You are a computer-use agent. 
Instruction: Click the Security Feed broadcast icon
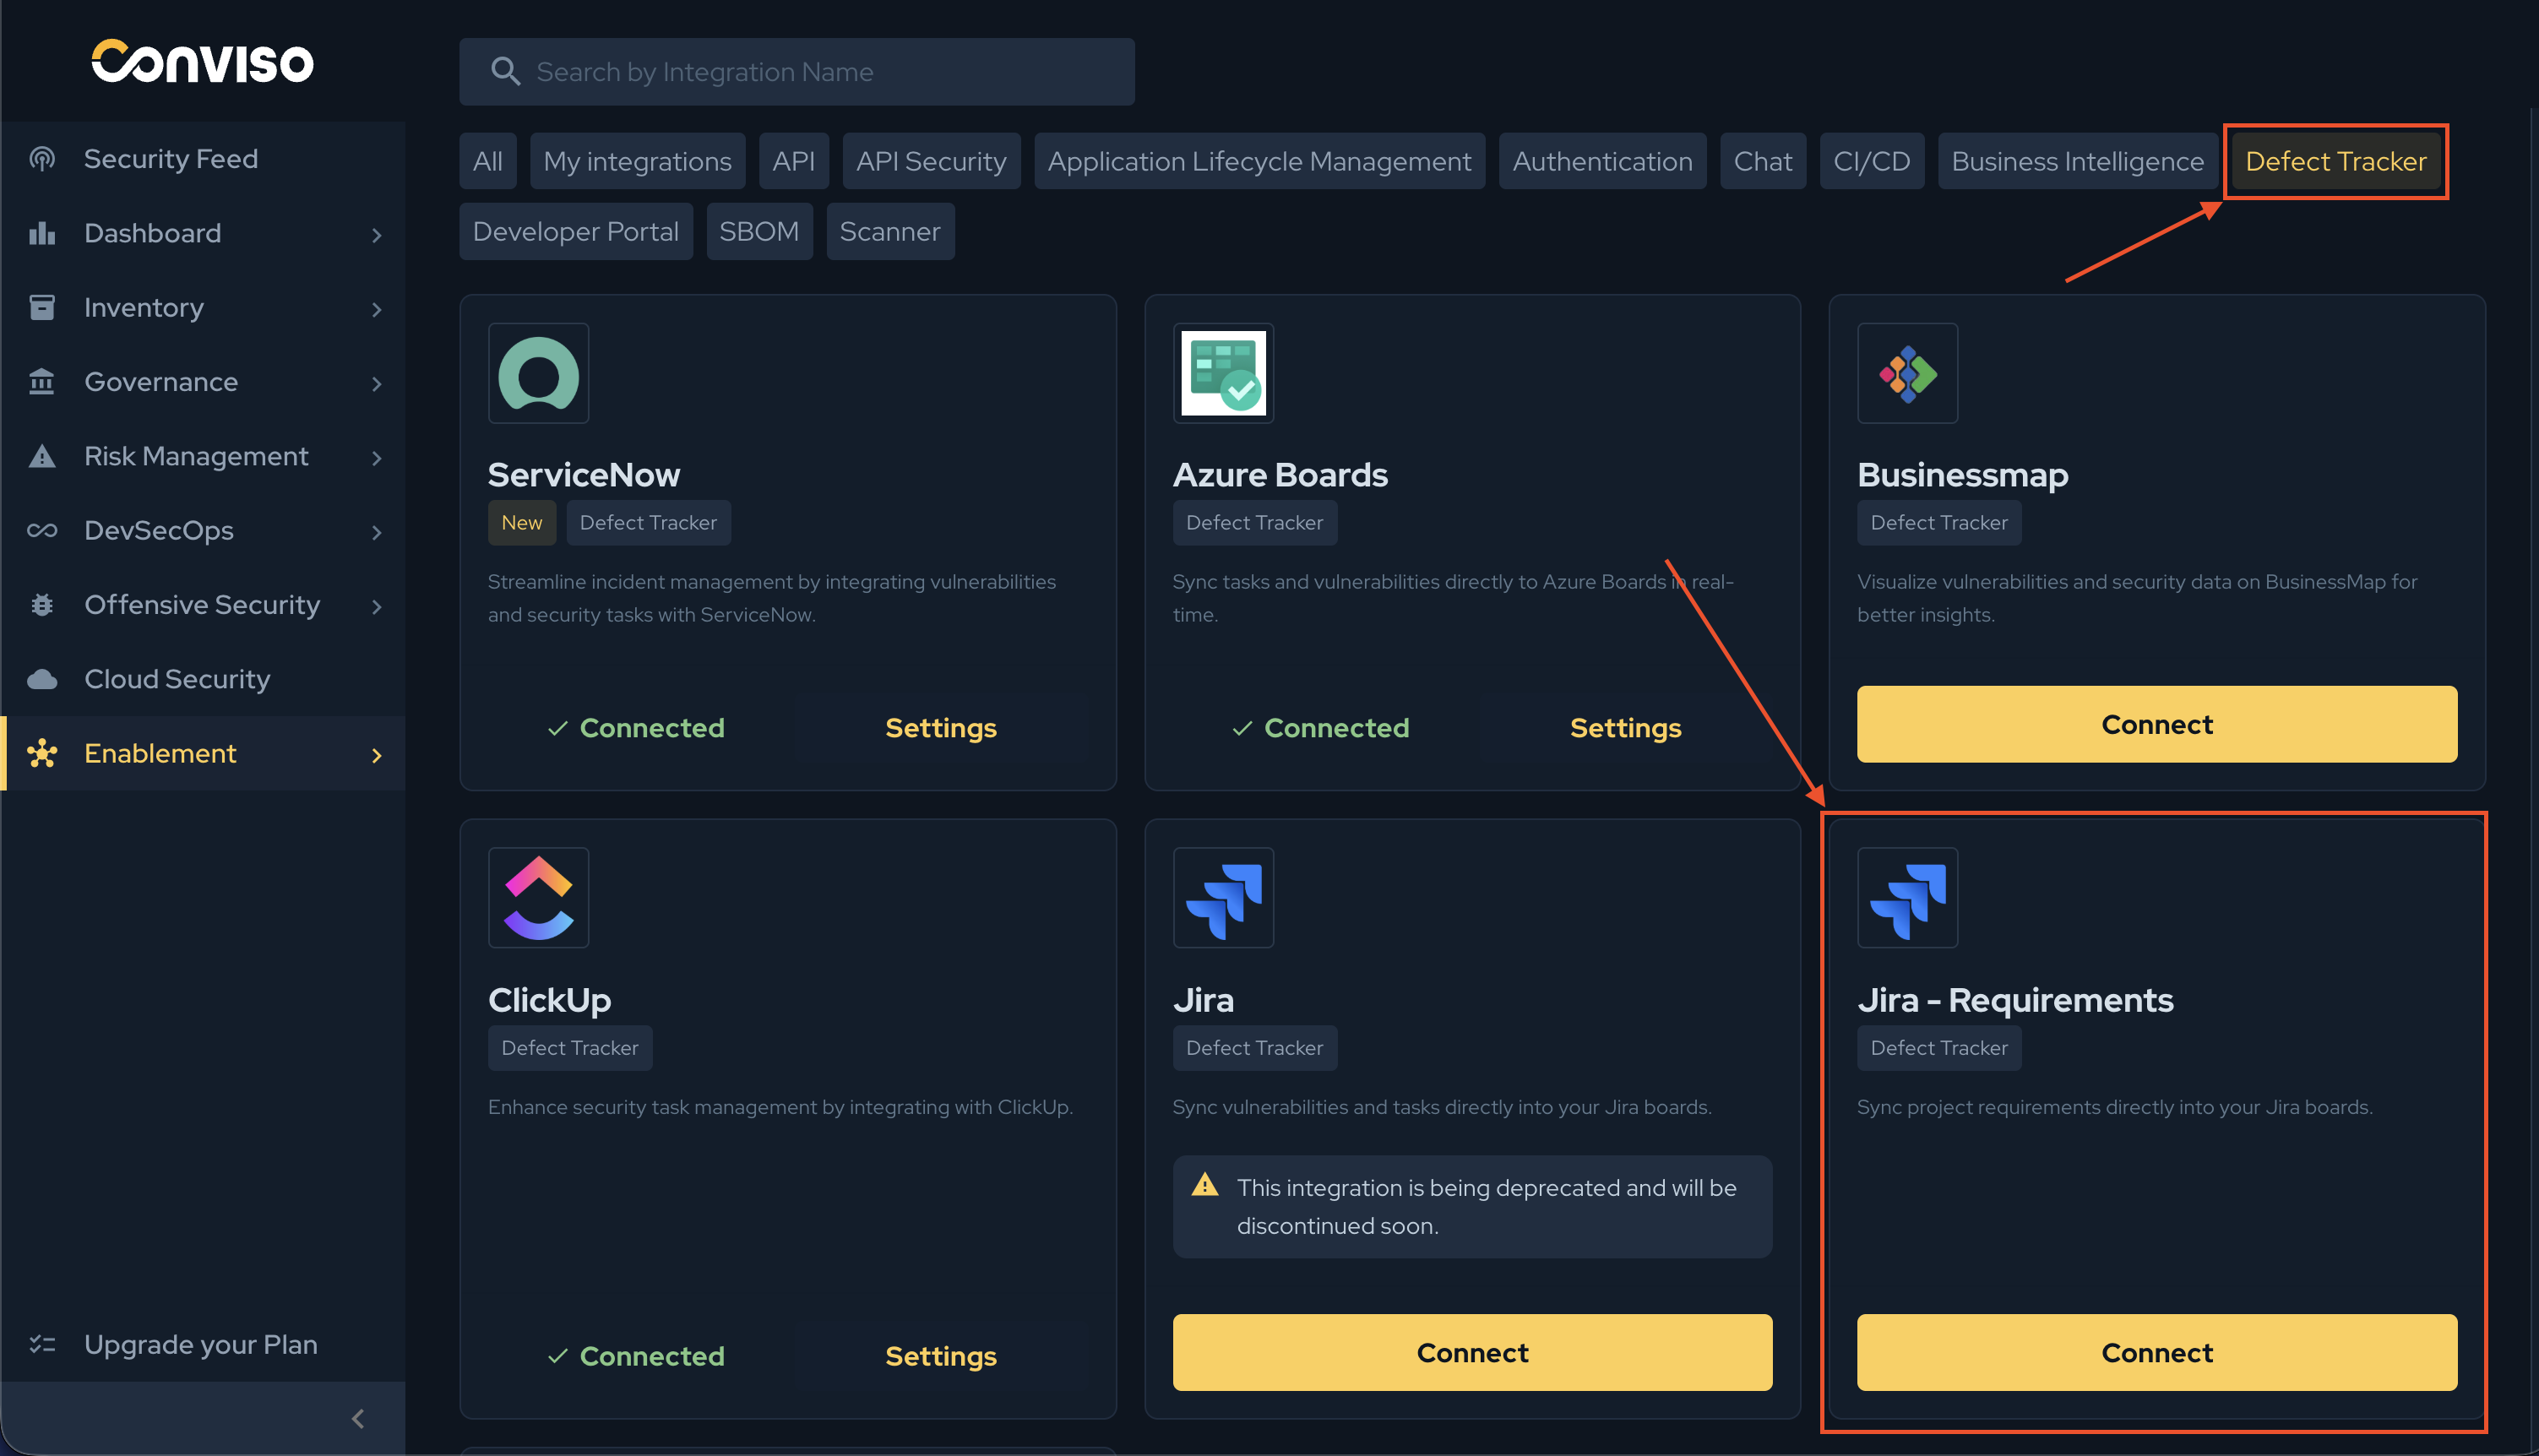tap(42, 159)
